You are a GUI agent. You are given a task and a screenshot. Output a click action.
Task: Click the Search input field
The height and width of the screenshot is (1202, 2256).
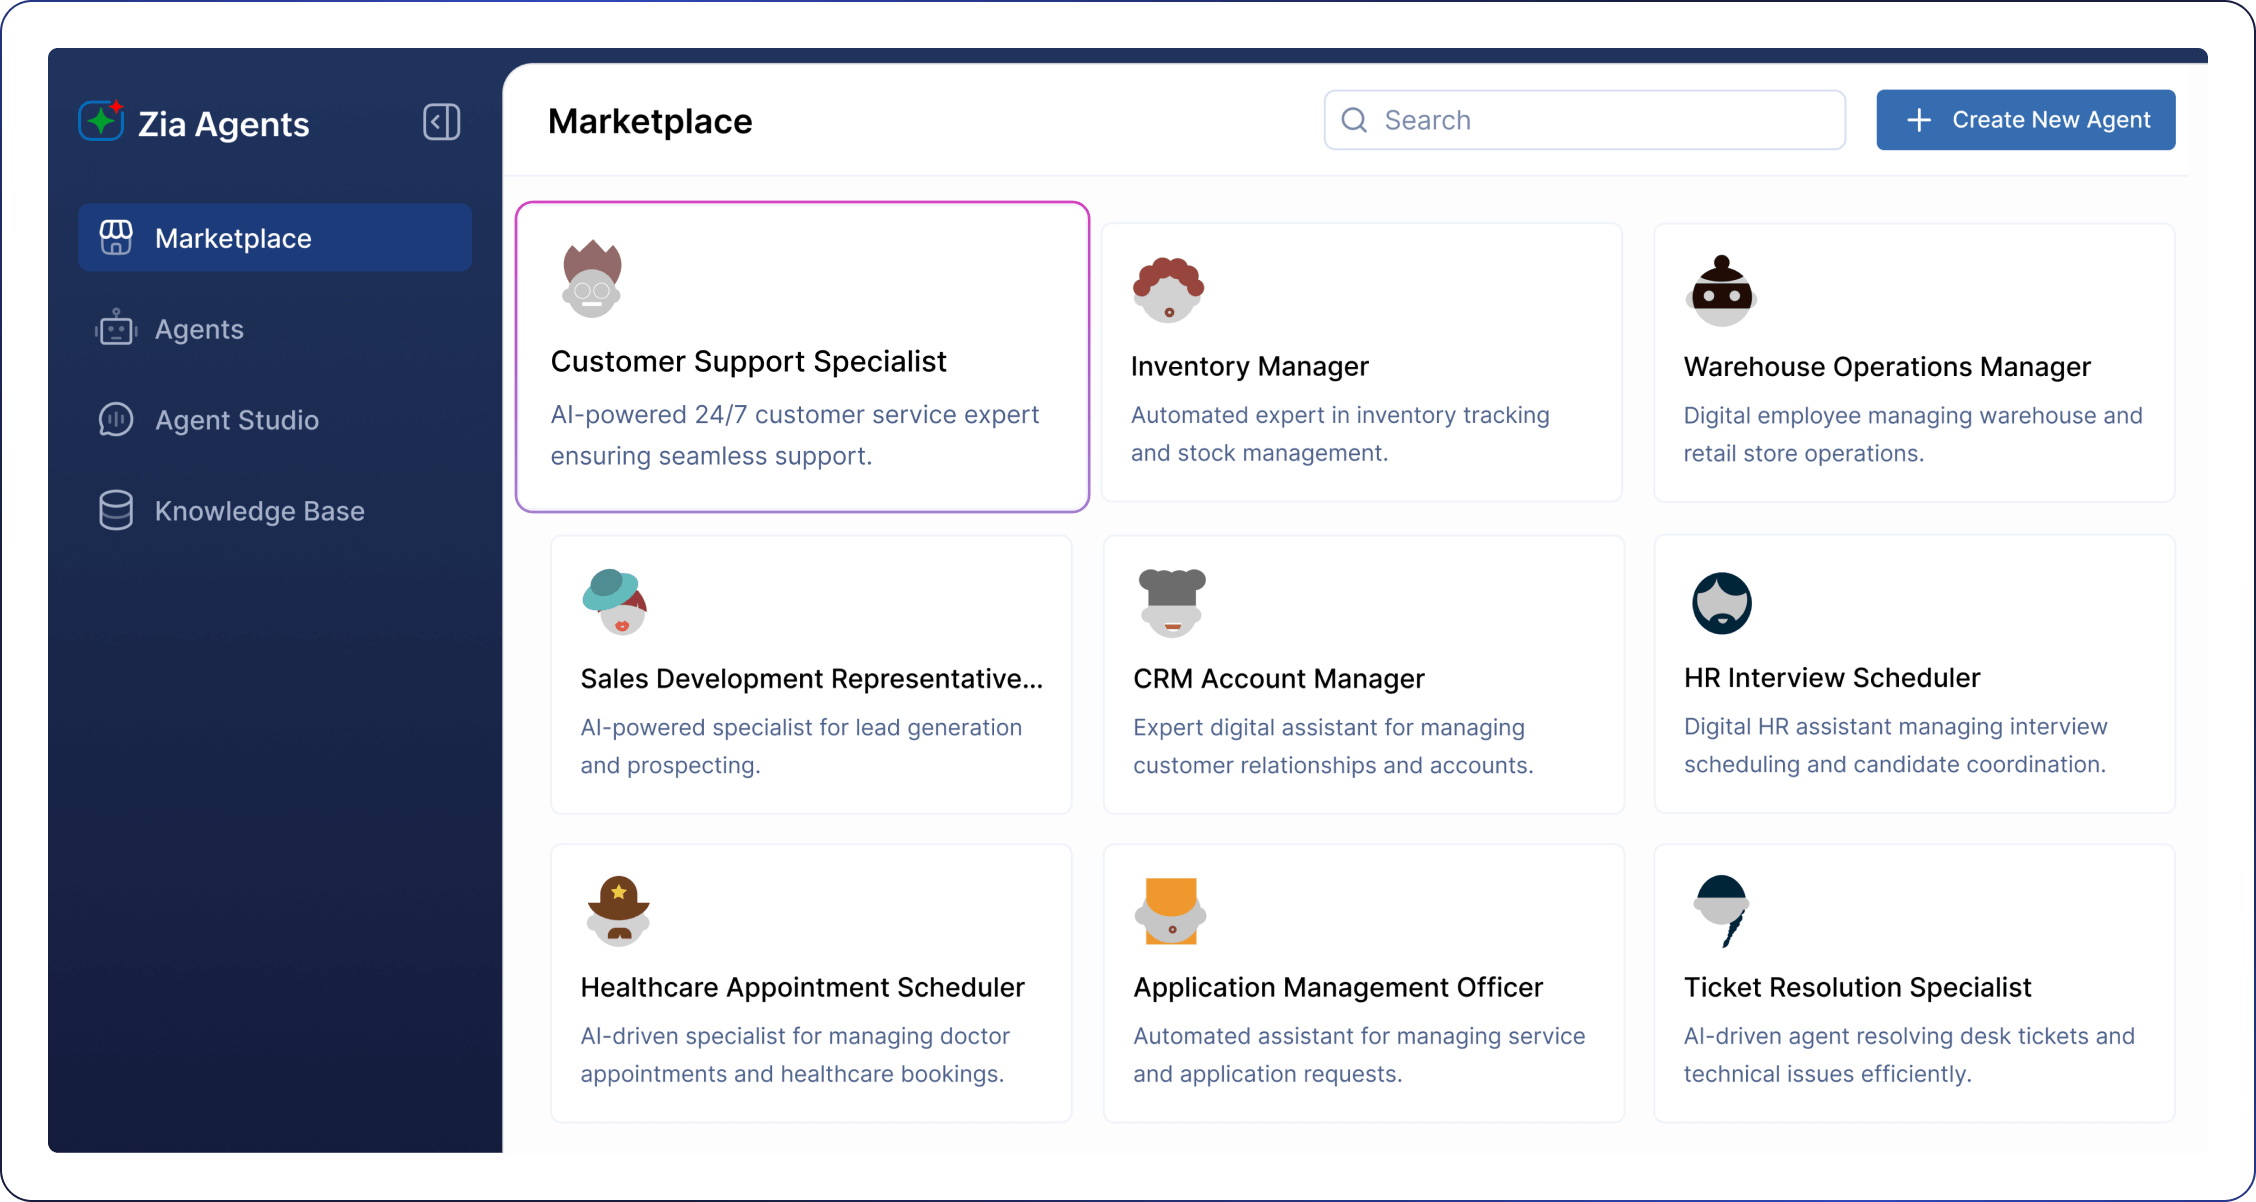[1600, 120]
